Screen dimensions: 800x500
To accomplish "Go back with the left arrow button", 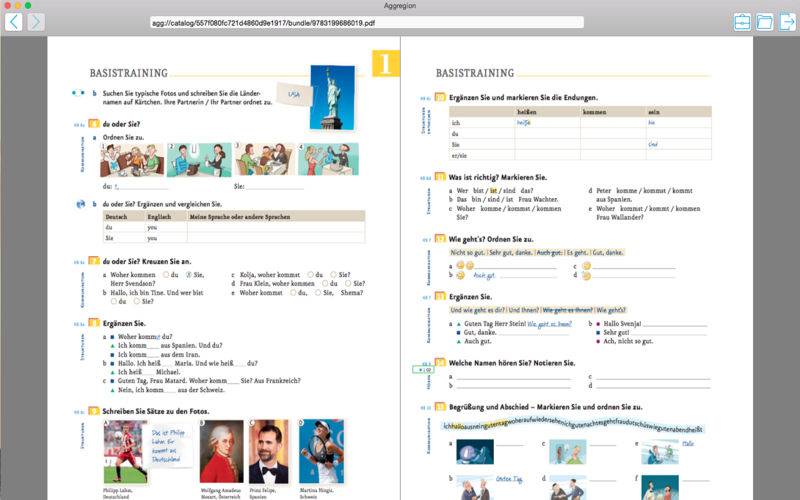I will click(x=14, y=22).
